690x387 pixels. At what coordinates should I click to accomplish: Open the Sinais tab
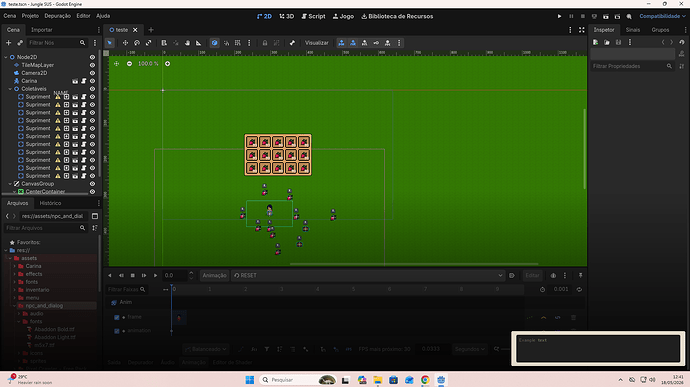click(x=633, y=30)
